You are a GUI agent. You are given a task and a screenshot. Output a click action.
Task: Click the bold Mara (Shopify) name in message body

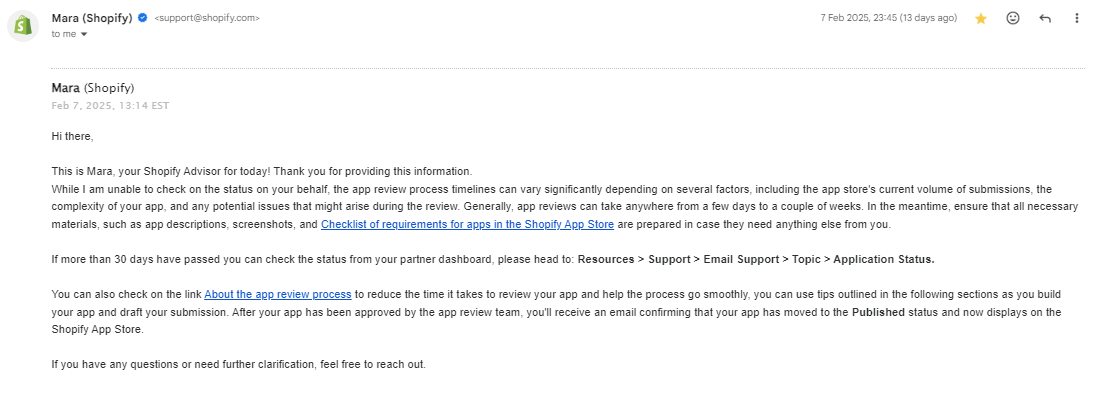tap(92, 88)
